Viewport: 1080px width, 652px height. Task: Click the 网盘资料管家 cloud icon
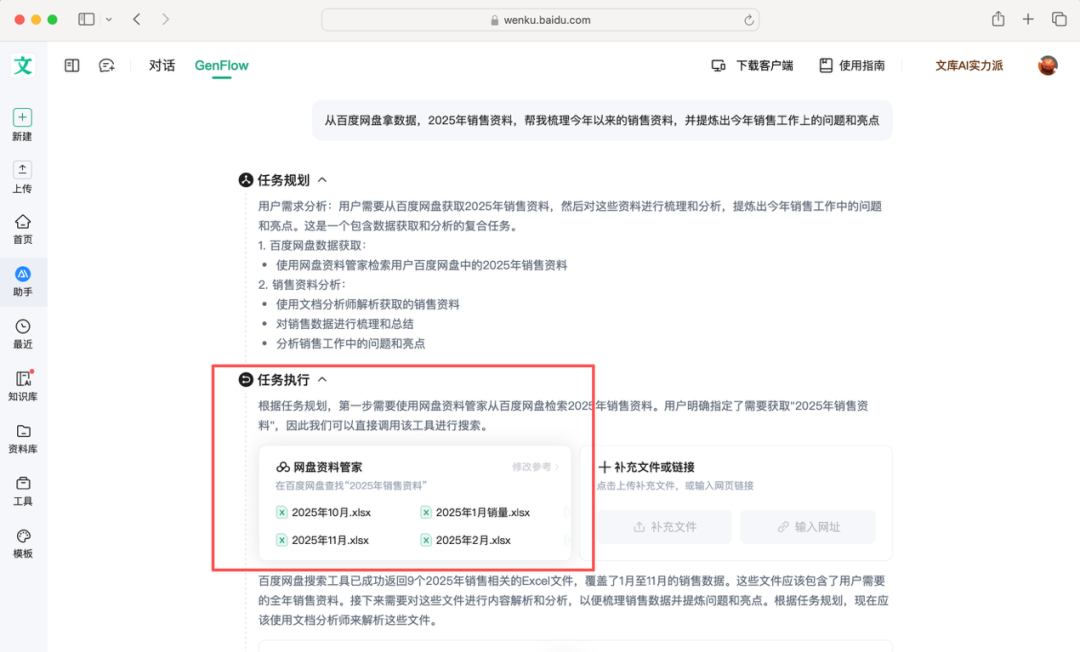pos(282,467)
